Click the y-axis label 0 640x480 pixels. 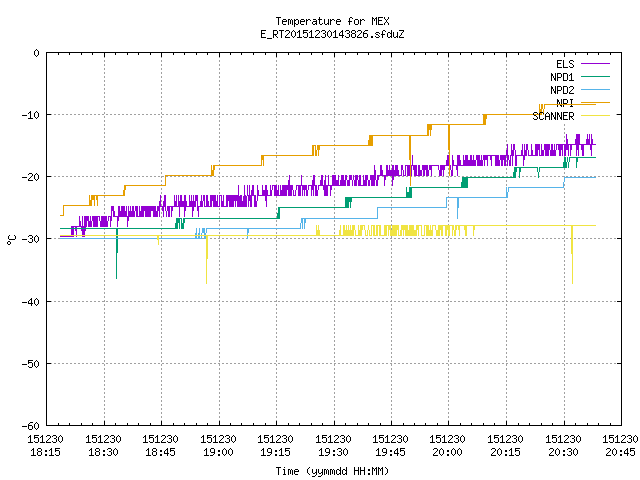point(37,53)
